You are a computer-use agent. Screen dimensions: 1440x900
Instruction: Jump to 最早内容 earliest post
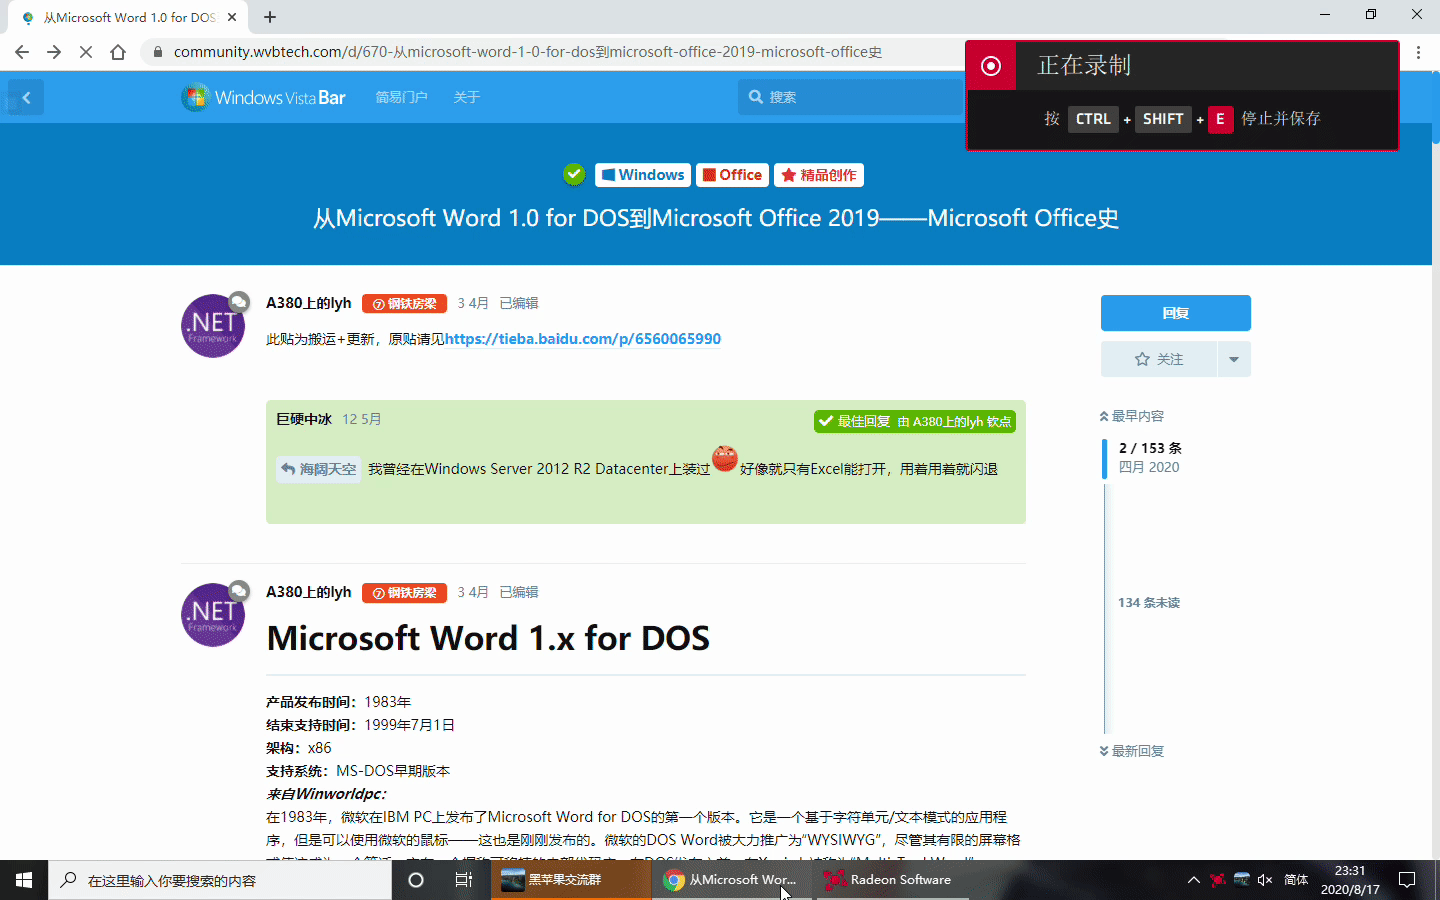pos(1132,416)
